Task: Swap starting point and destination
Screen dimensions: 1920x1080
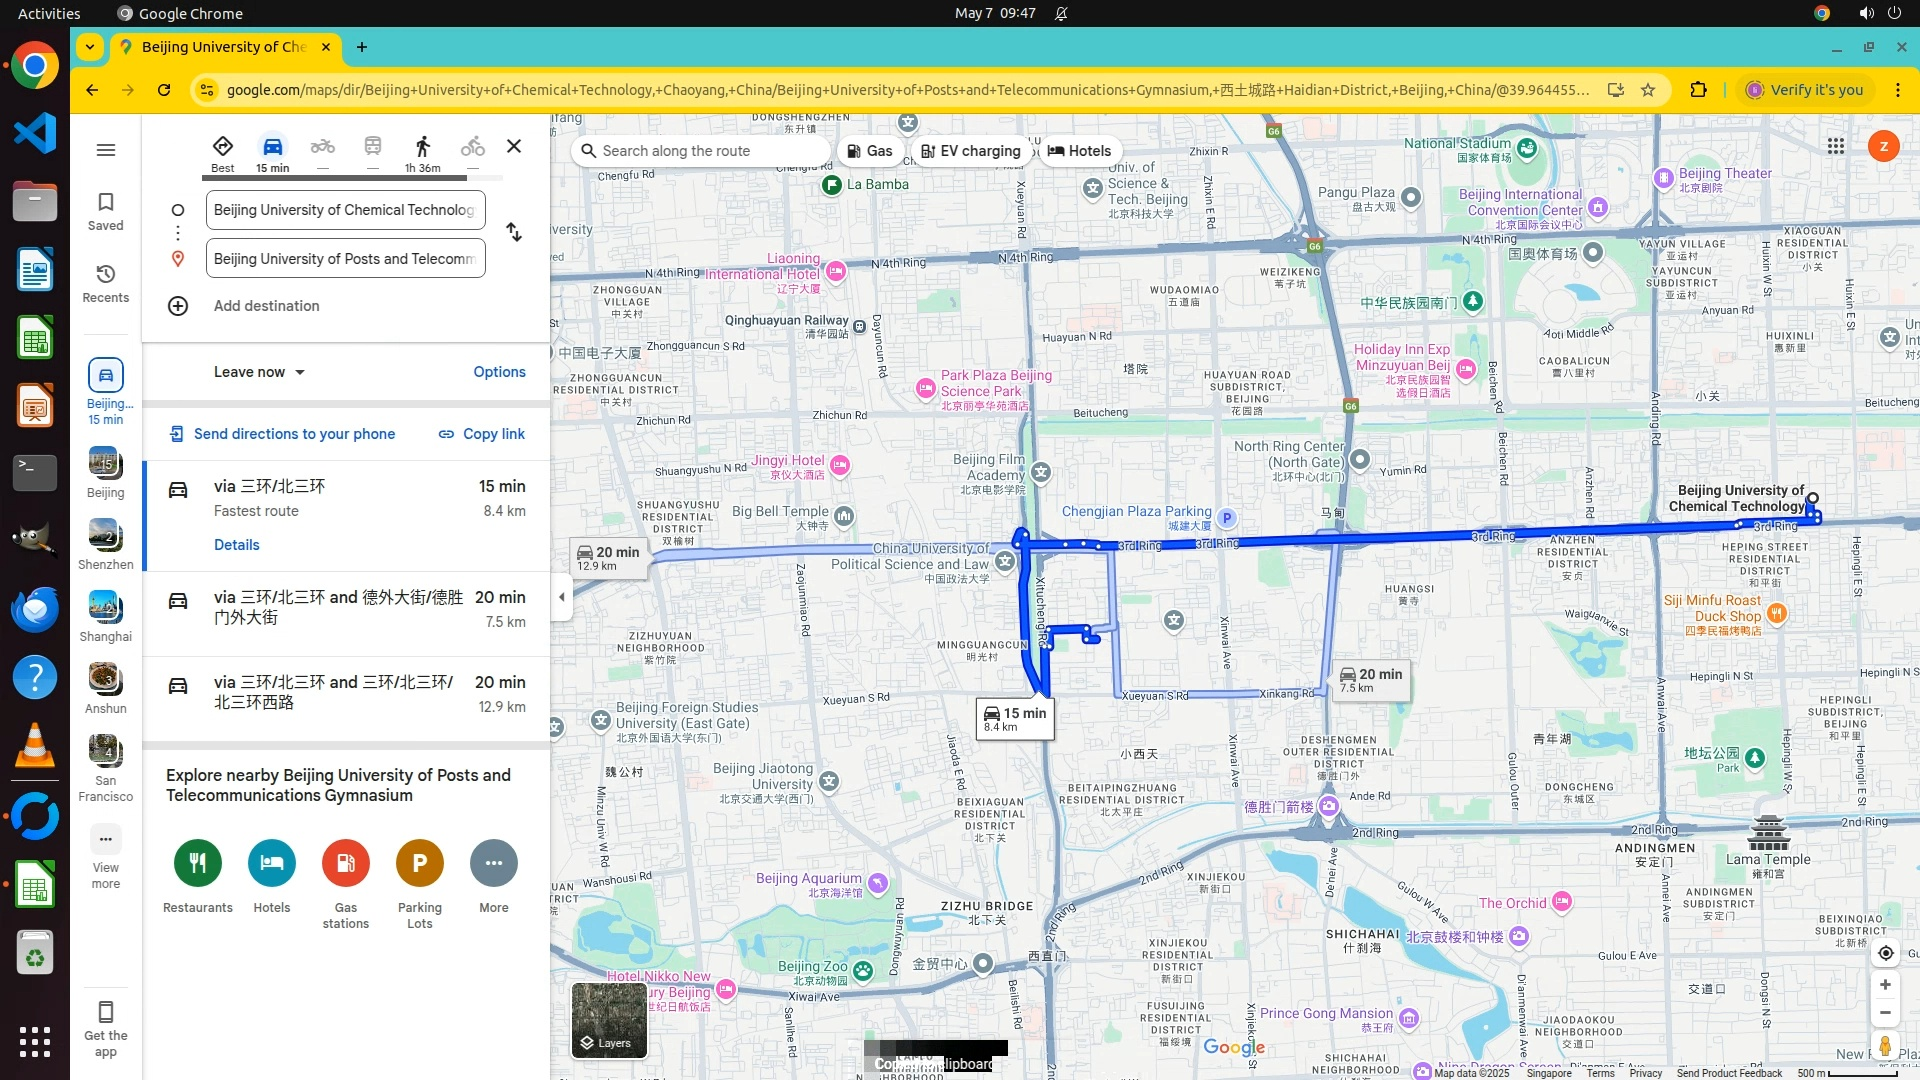Action: pos(514,232)
